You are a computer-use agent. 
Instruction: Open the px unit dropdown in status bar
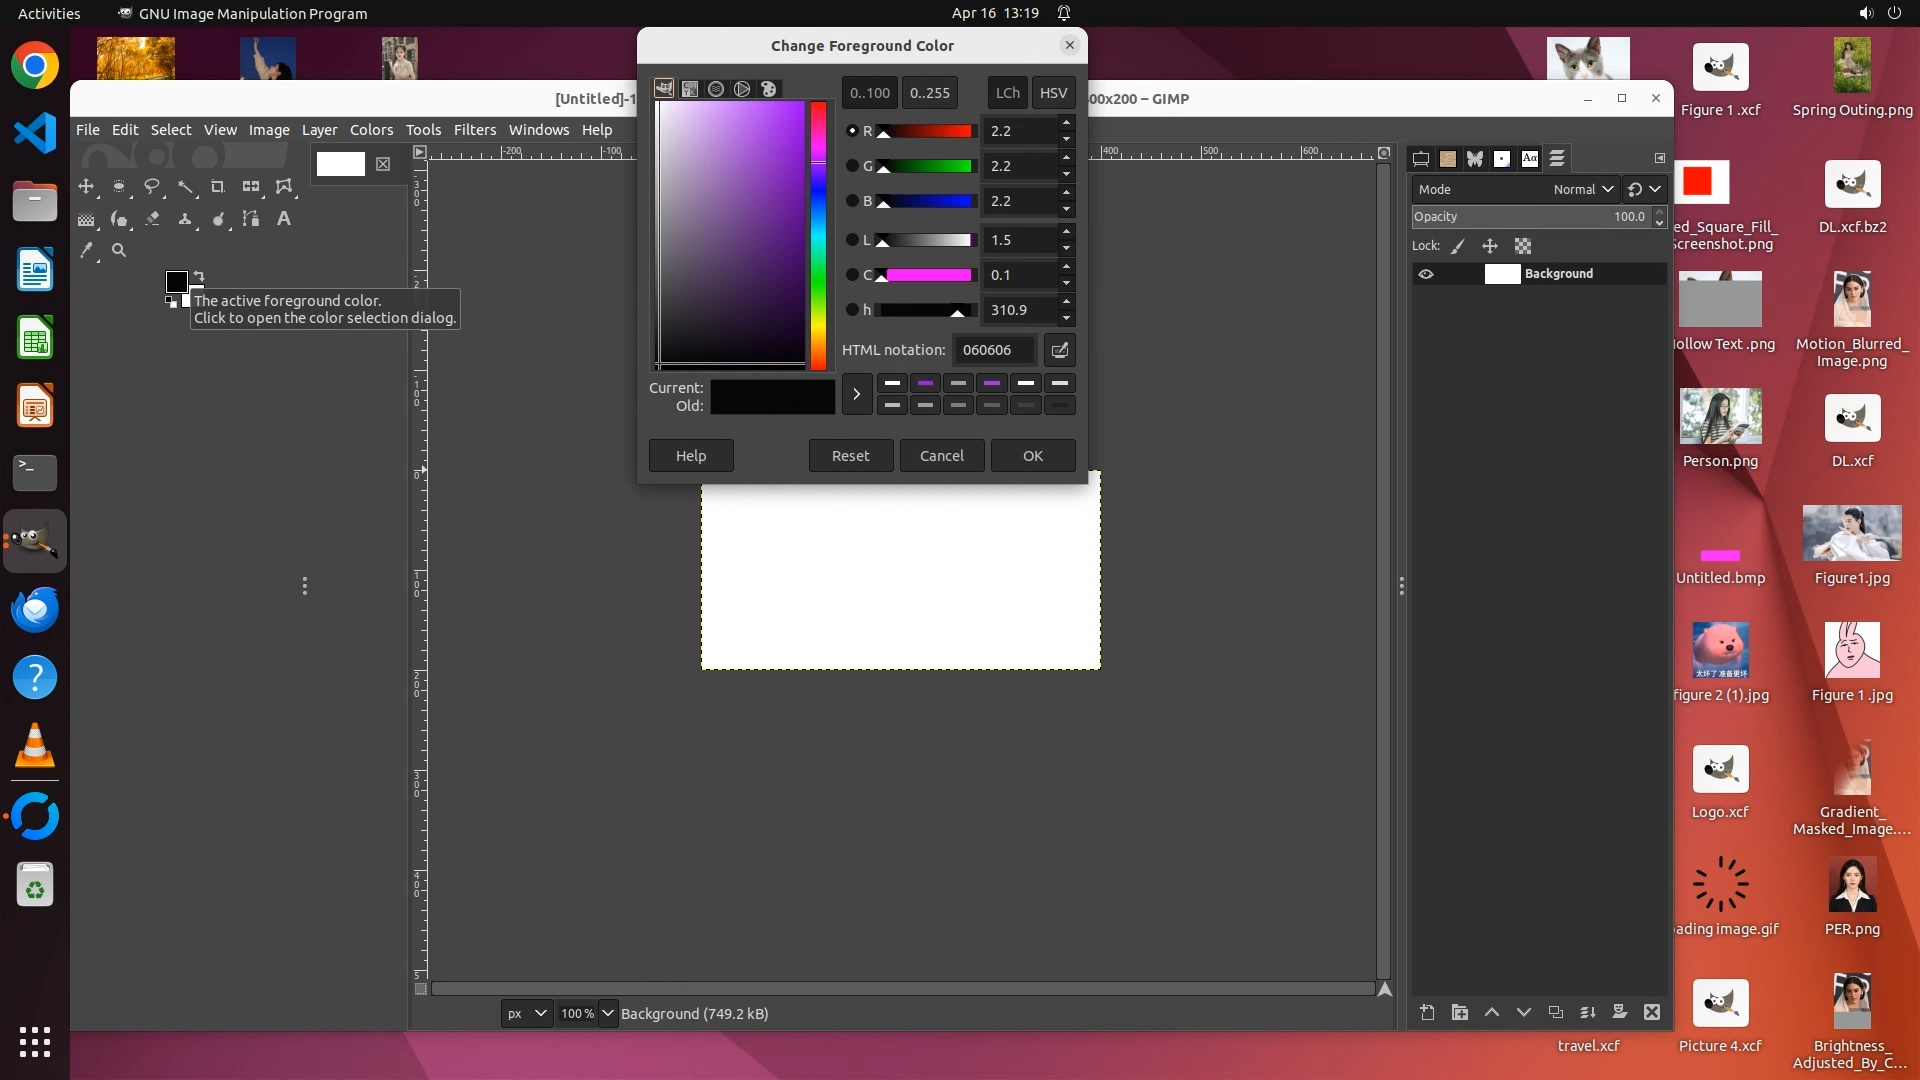click(x=526, y=1014)
